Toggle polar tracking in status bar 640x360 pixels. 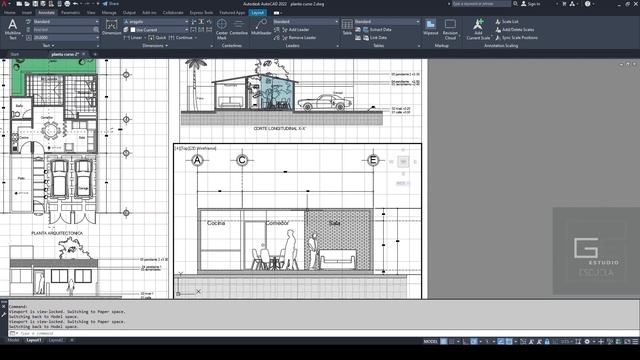tap(473, 342)
